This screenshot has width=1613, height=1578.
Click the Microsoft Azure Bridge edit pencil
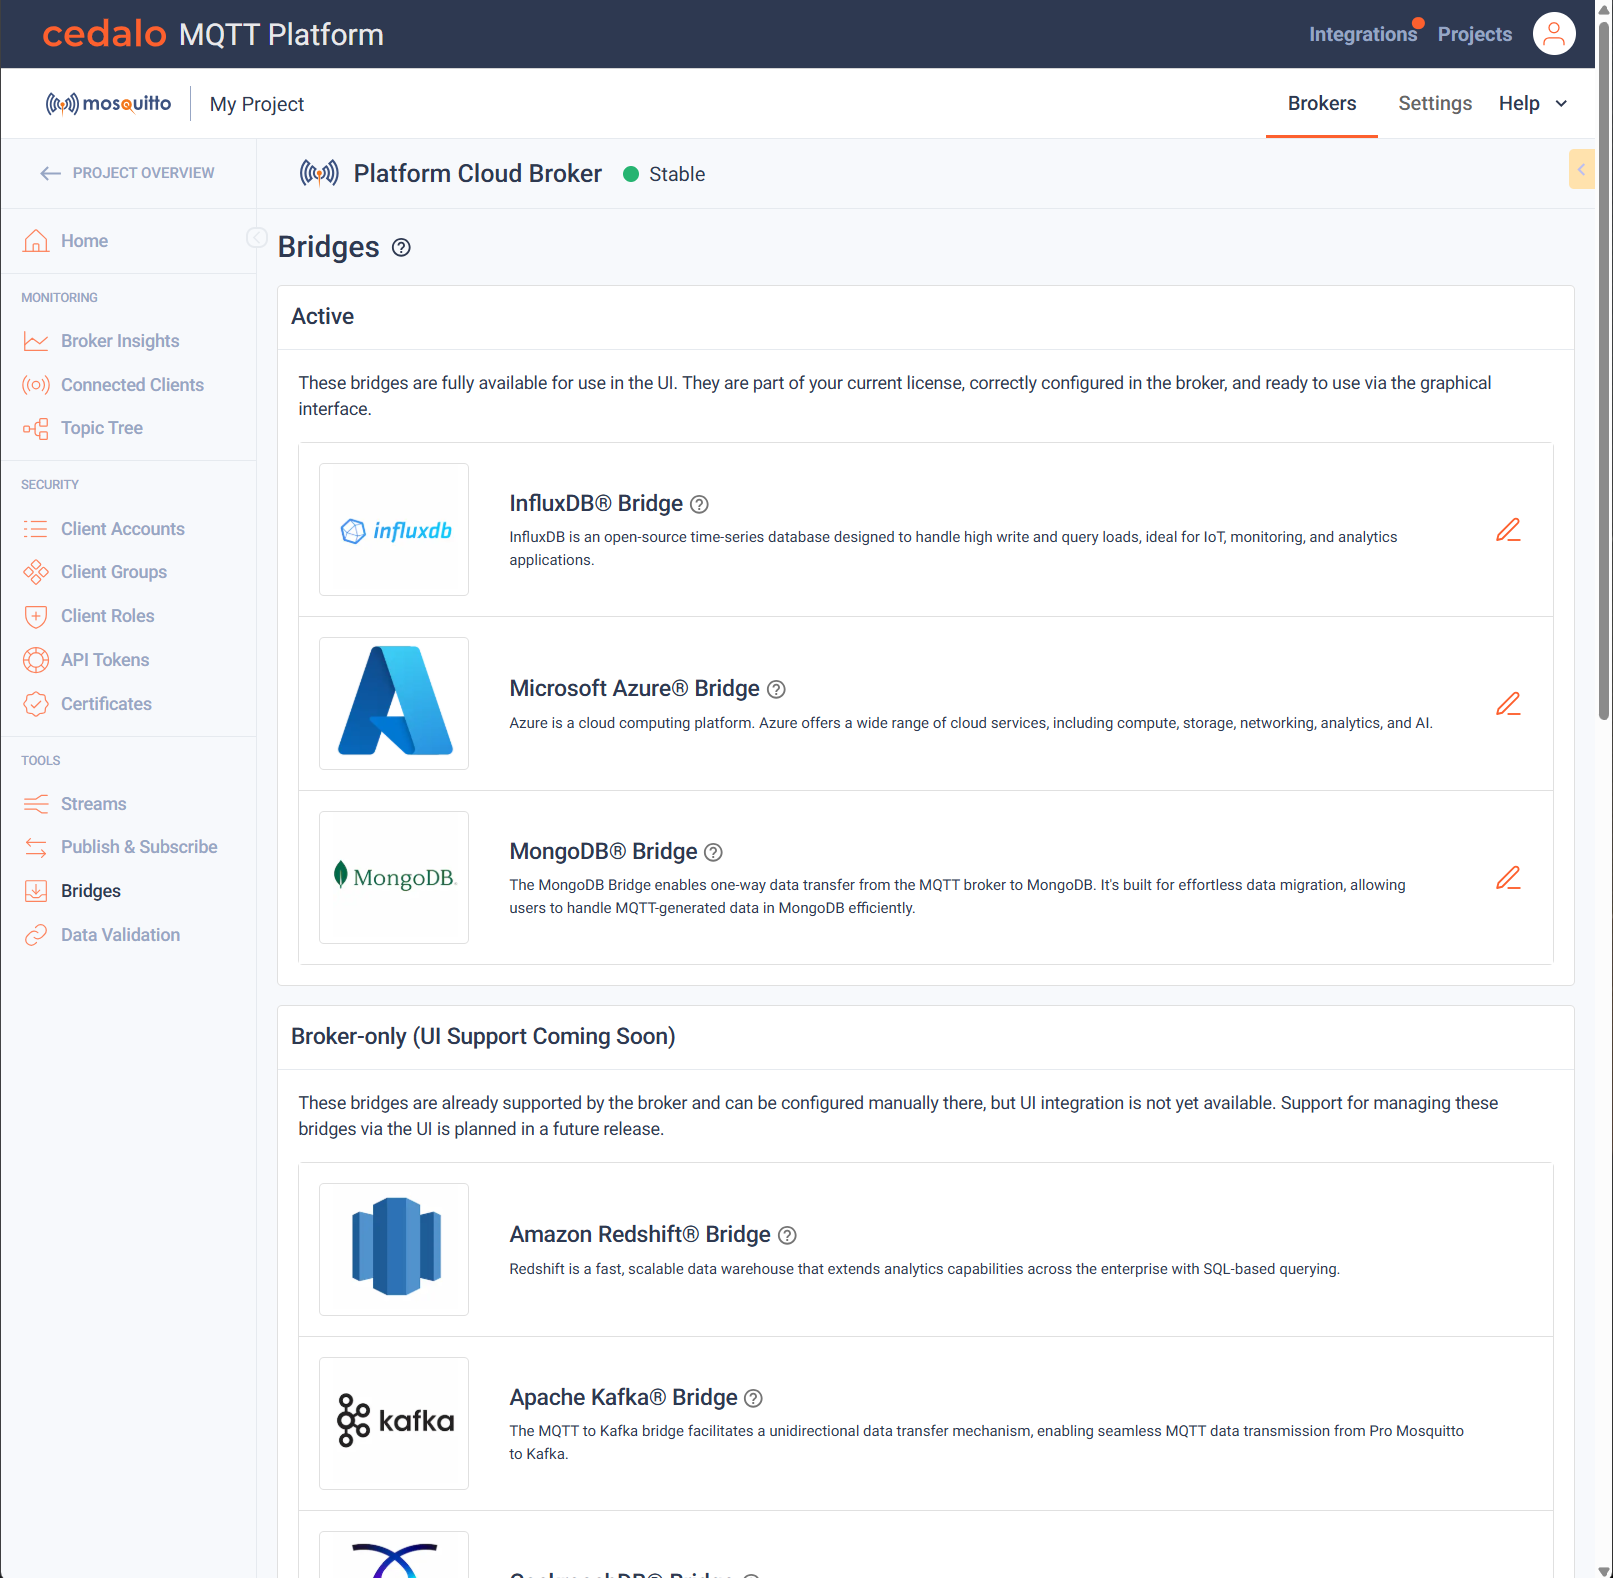pos(1508,704)
